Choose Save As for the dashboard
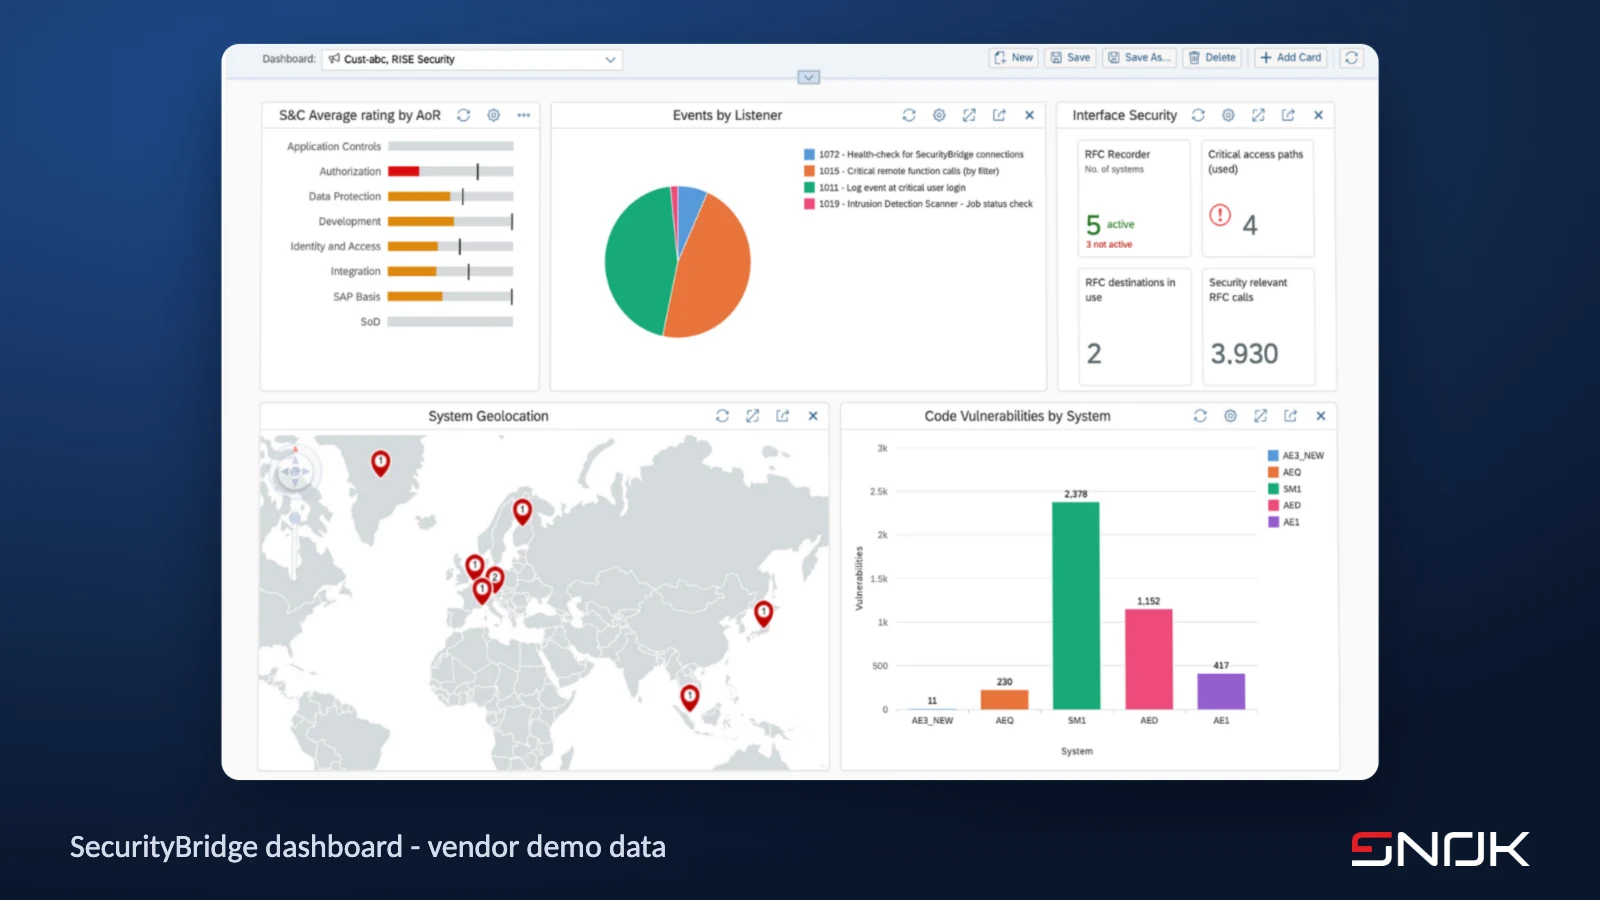This screenshot has width=1600, height=900. coord(1139,58)
